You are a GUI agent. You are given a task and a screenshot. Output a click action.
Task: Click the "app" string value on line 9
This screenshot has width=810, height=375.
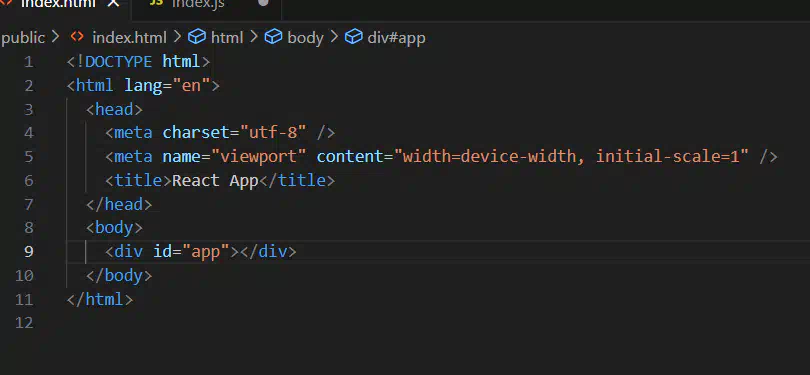point(206,252)
